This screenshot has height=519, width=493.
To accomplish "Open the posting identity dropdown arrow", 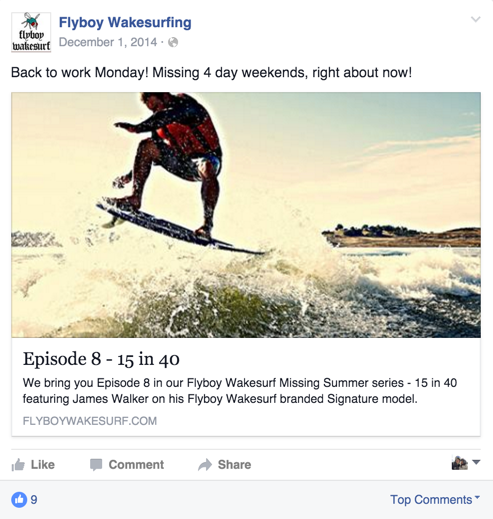I will point(476,462).
